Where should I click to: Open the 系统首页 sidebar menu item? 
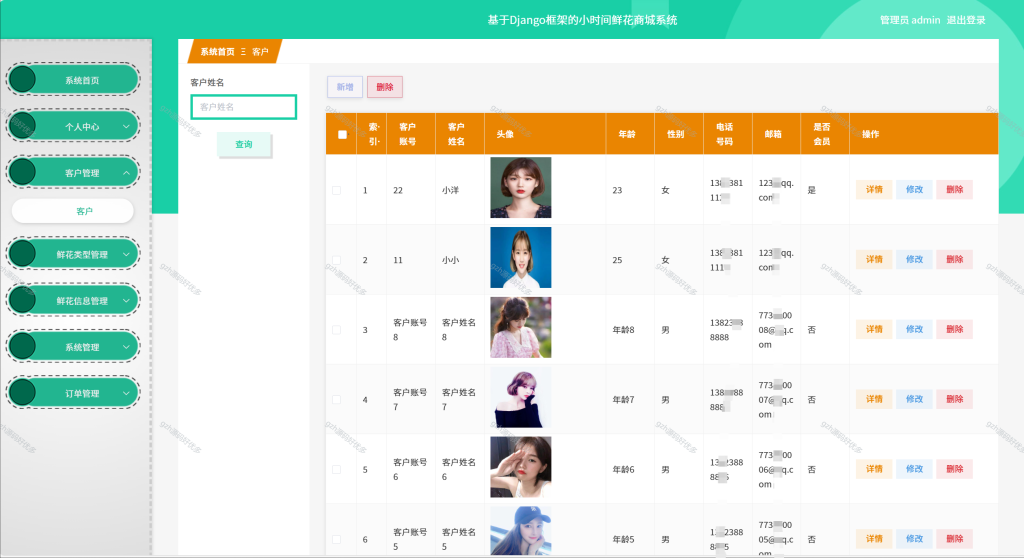coord(73,80)
